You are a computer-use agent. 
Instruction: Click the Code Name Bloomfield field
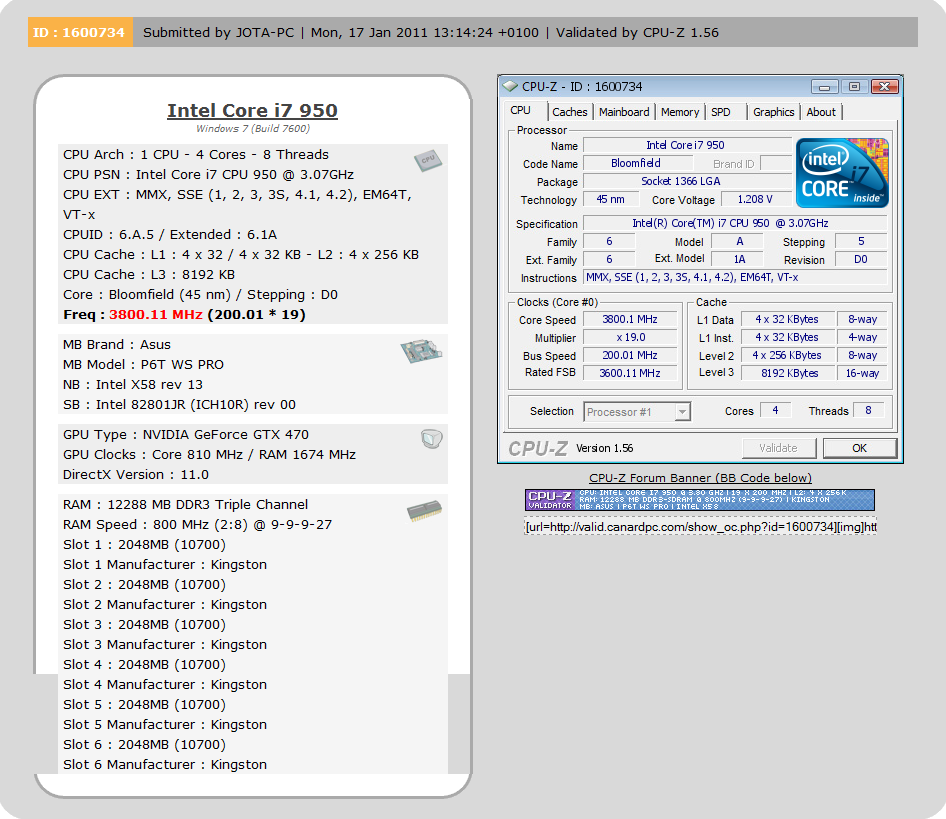click(636, 164)
